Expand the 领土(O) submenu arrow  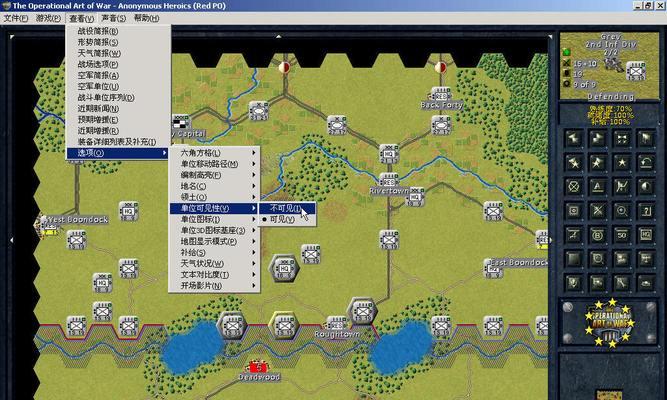pyautogui.click(x=254, y=197)
